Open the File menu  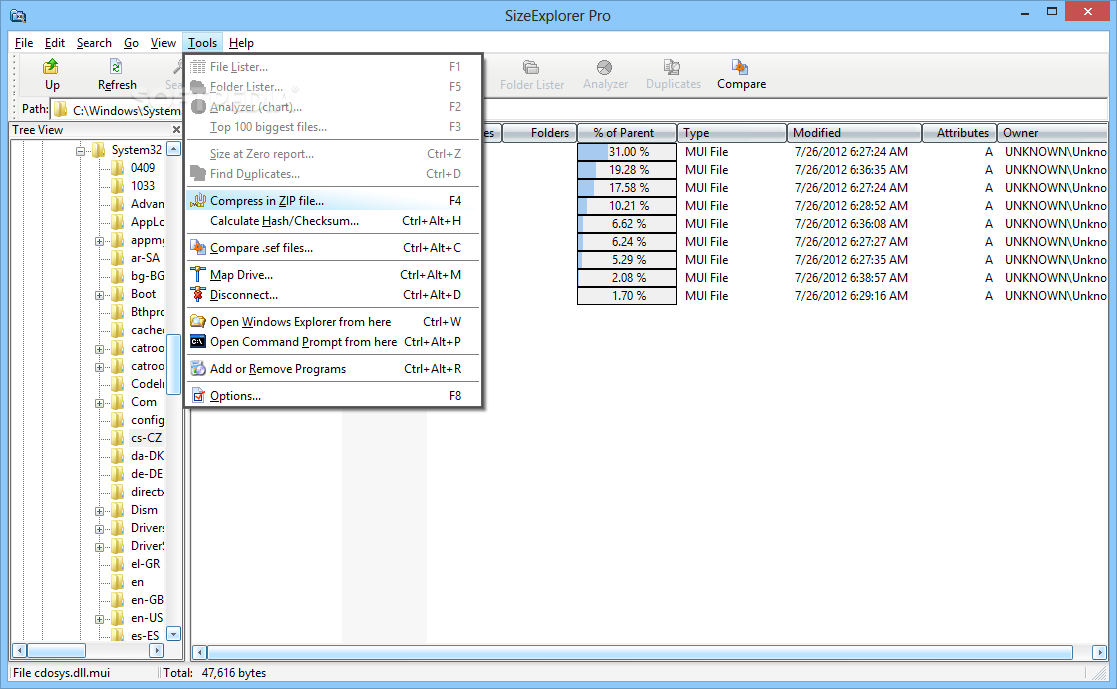(24, 43)
